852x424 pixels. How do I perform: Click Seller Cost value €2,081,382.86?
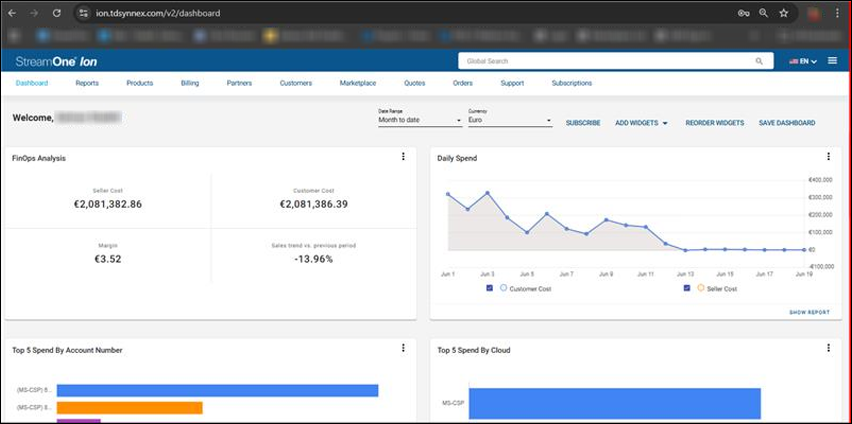pos(108,205)
